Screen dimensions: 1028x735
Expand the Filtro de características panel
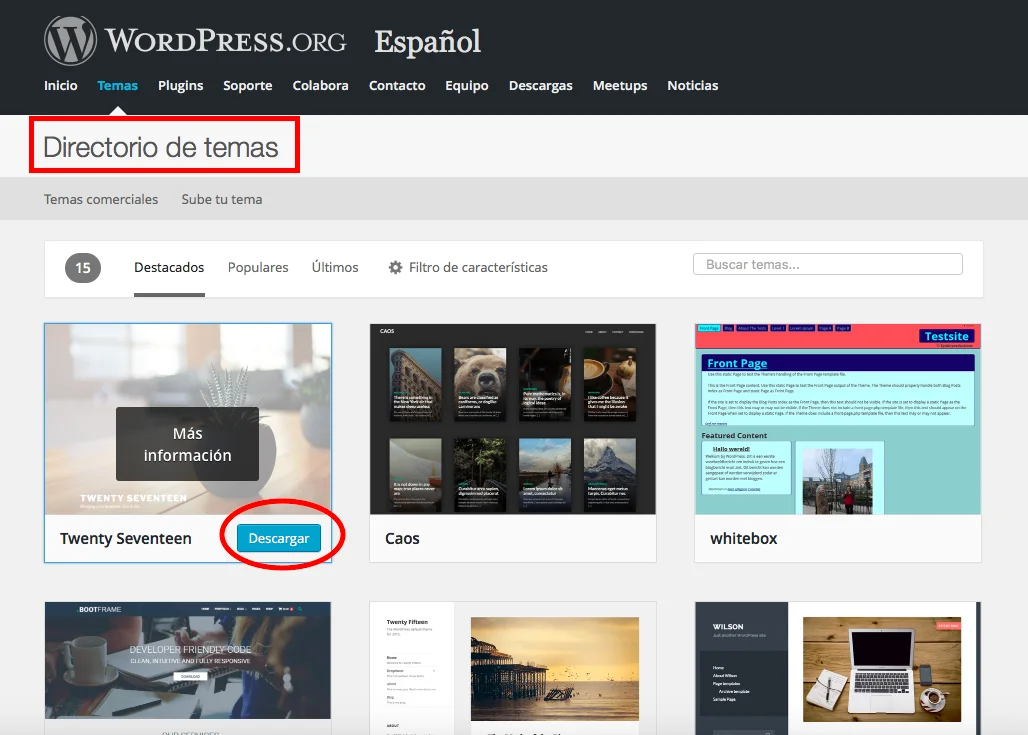(478, 268)
